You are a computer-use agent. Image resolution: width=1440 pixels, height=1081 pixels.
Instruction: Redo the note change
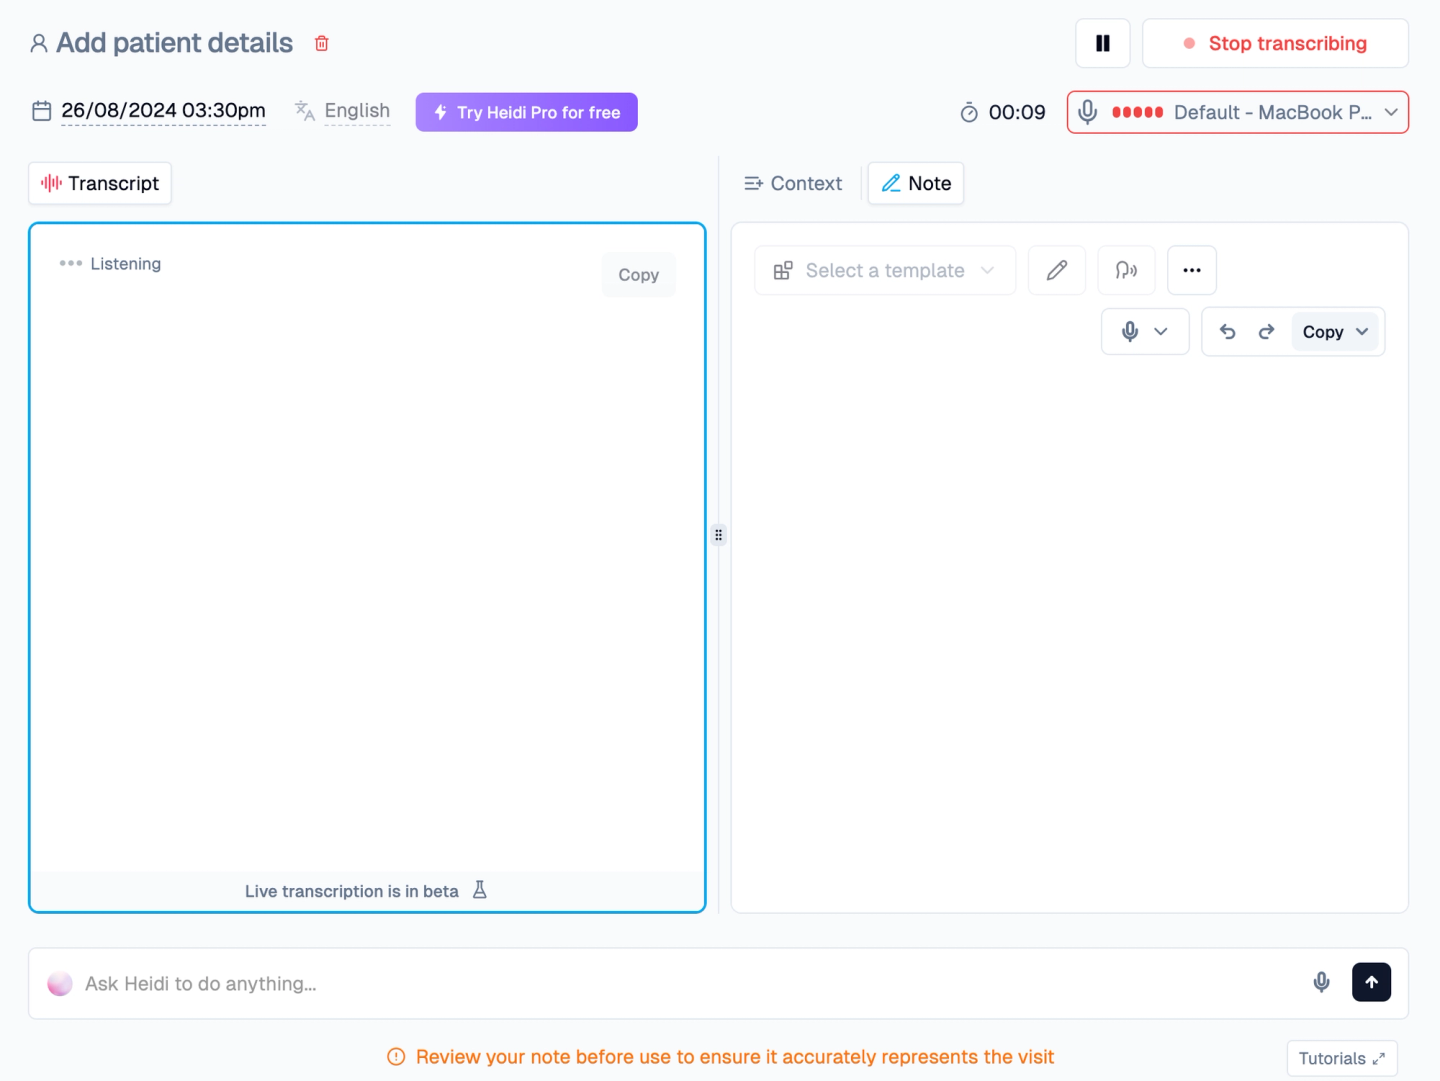coord(1266,332)
